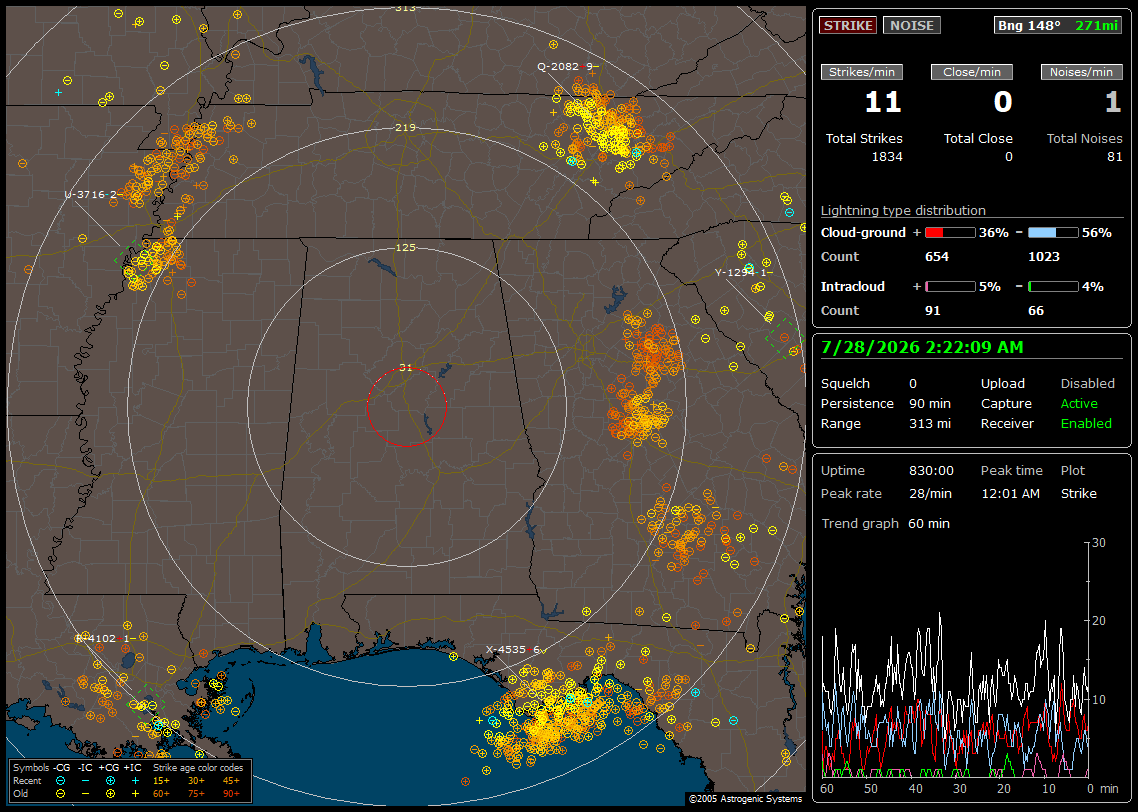Screen dimensions: 1138x812
Task: Click the 125 range ring label
Action: 405,247
